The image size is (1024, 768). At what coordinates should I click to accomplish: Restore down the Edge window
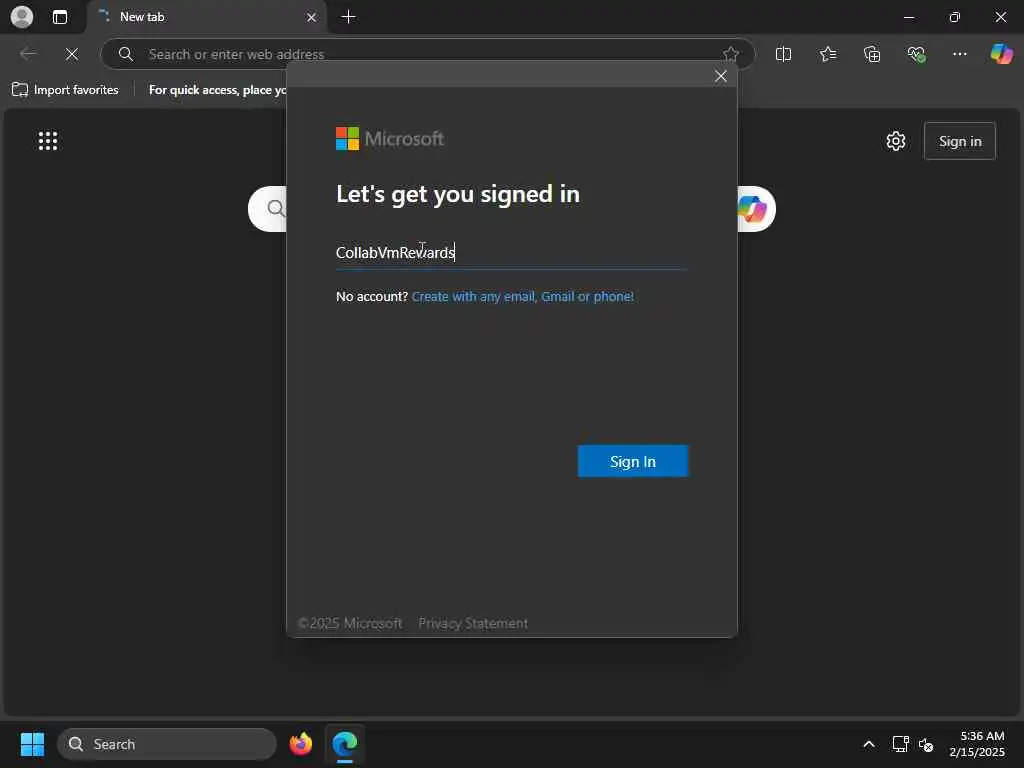click(954, 17)
